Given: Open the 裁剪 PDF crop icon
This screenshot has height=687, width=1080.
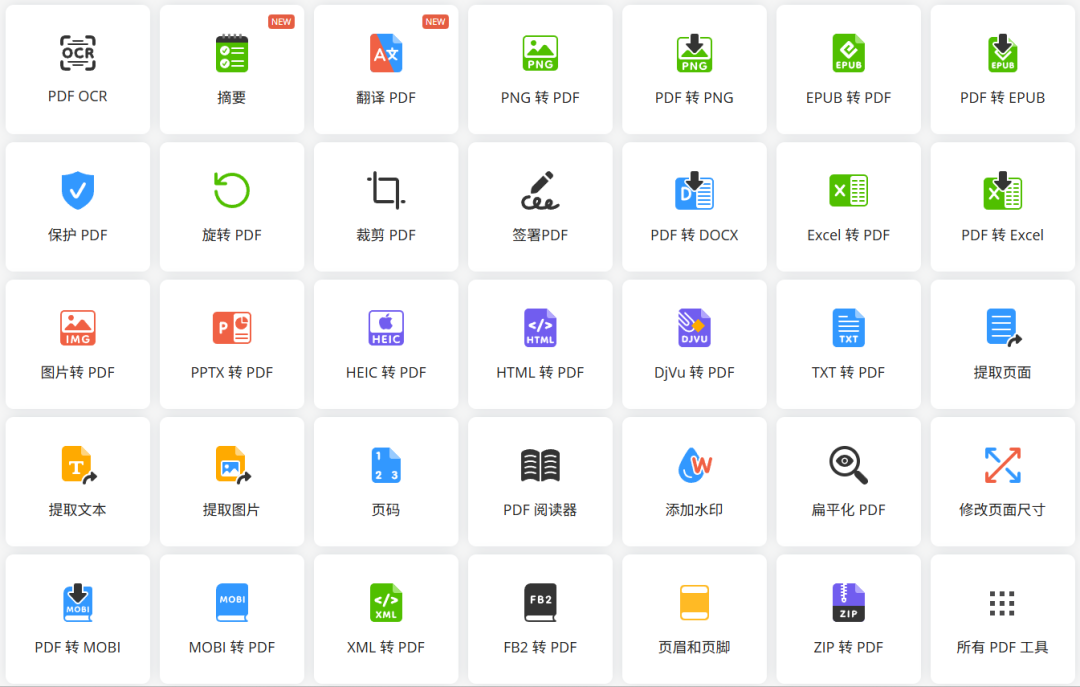Looking at the screenshot, I should tap(386, 190).
